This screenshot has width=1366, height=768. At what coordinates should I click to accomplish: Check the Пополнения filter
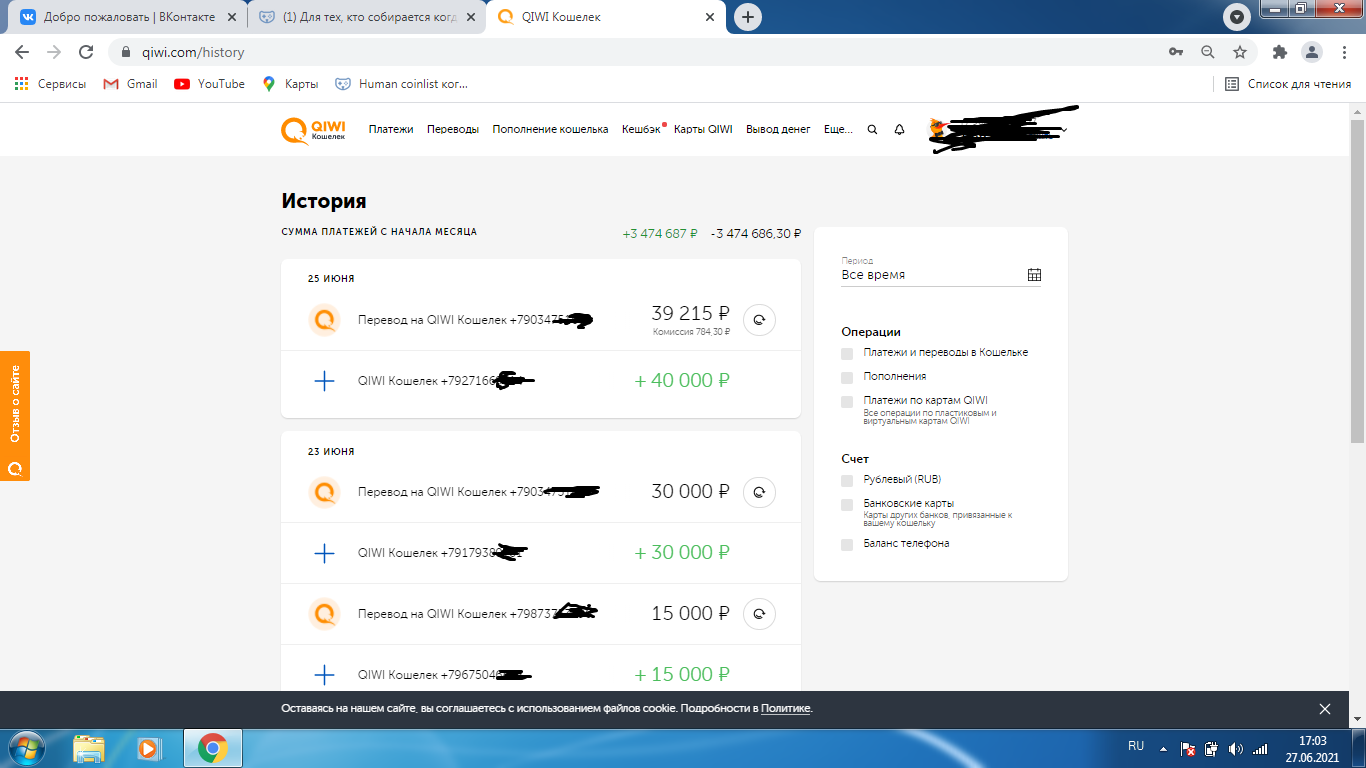point(847,378)
